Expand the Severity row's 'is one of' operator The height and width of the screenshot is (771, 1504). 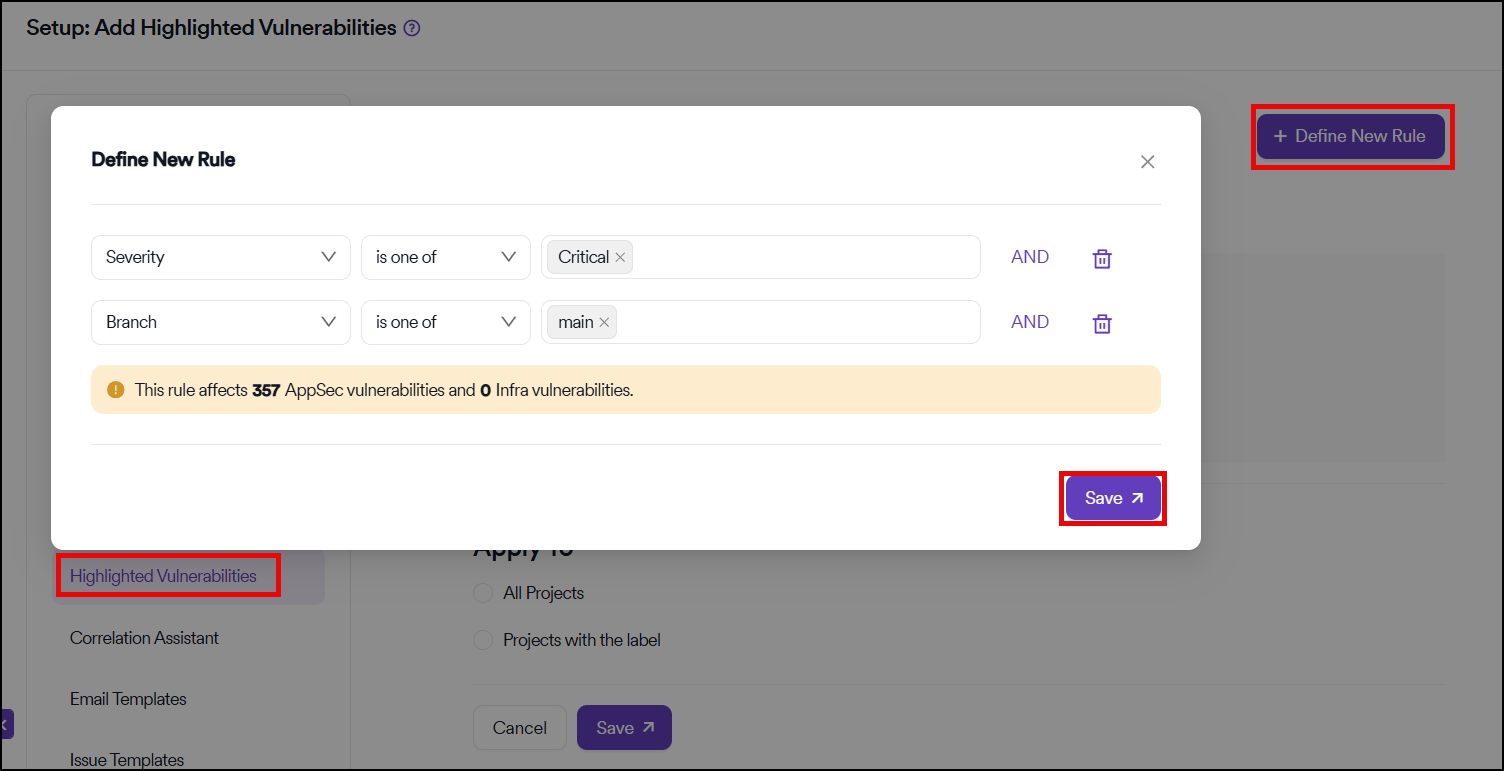[x=445, y=257]
